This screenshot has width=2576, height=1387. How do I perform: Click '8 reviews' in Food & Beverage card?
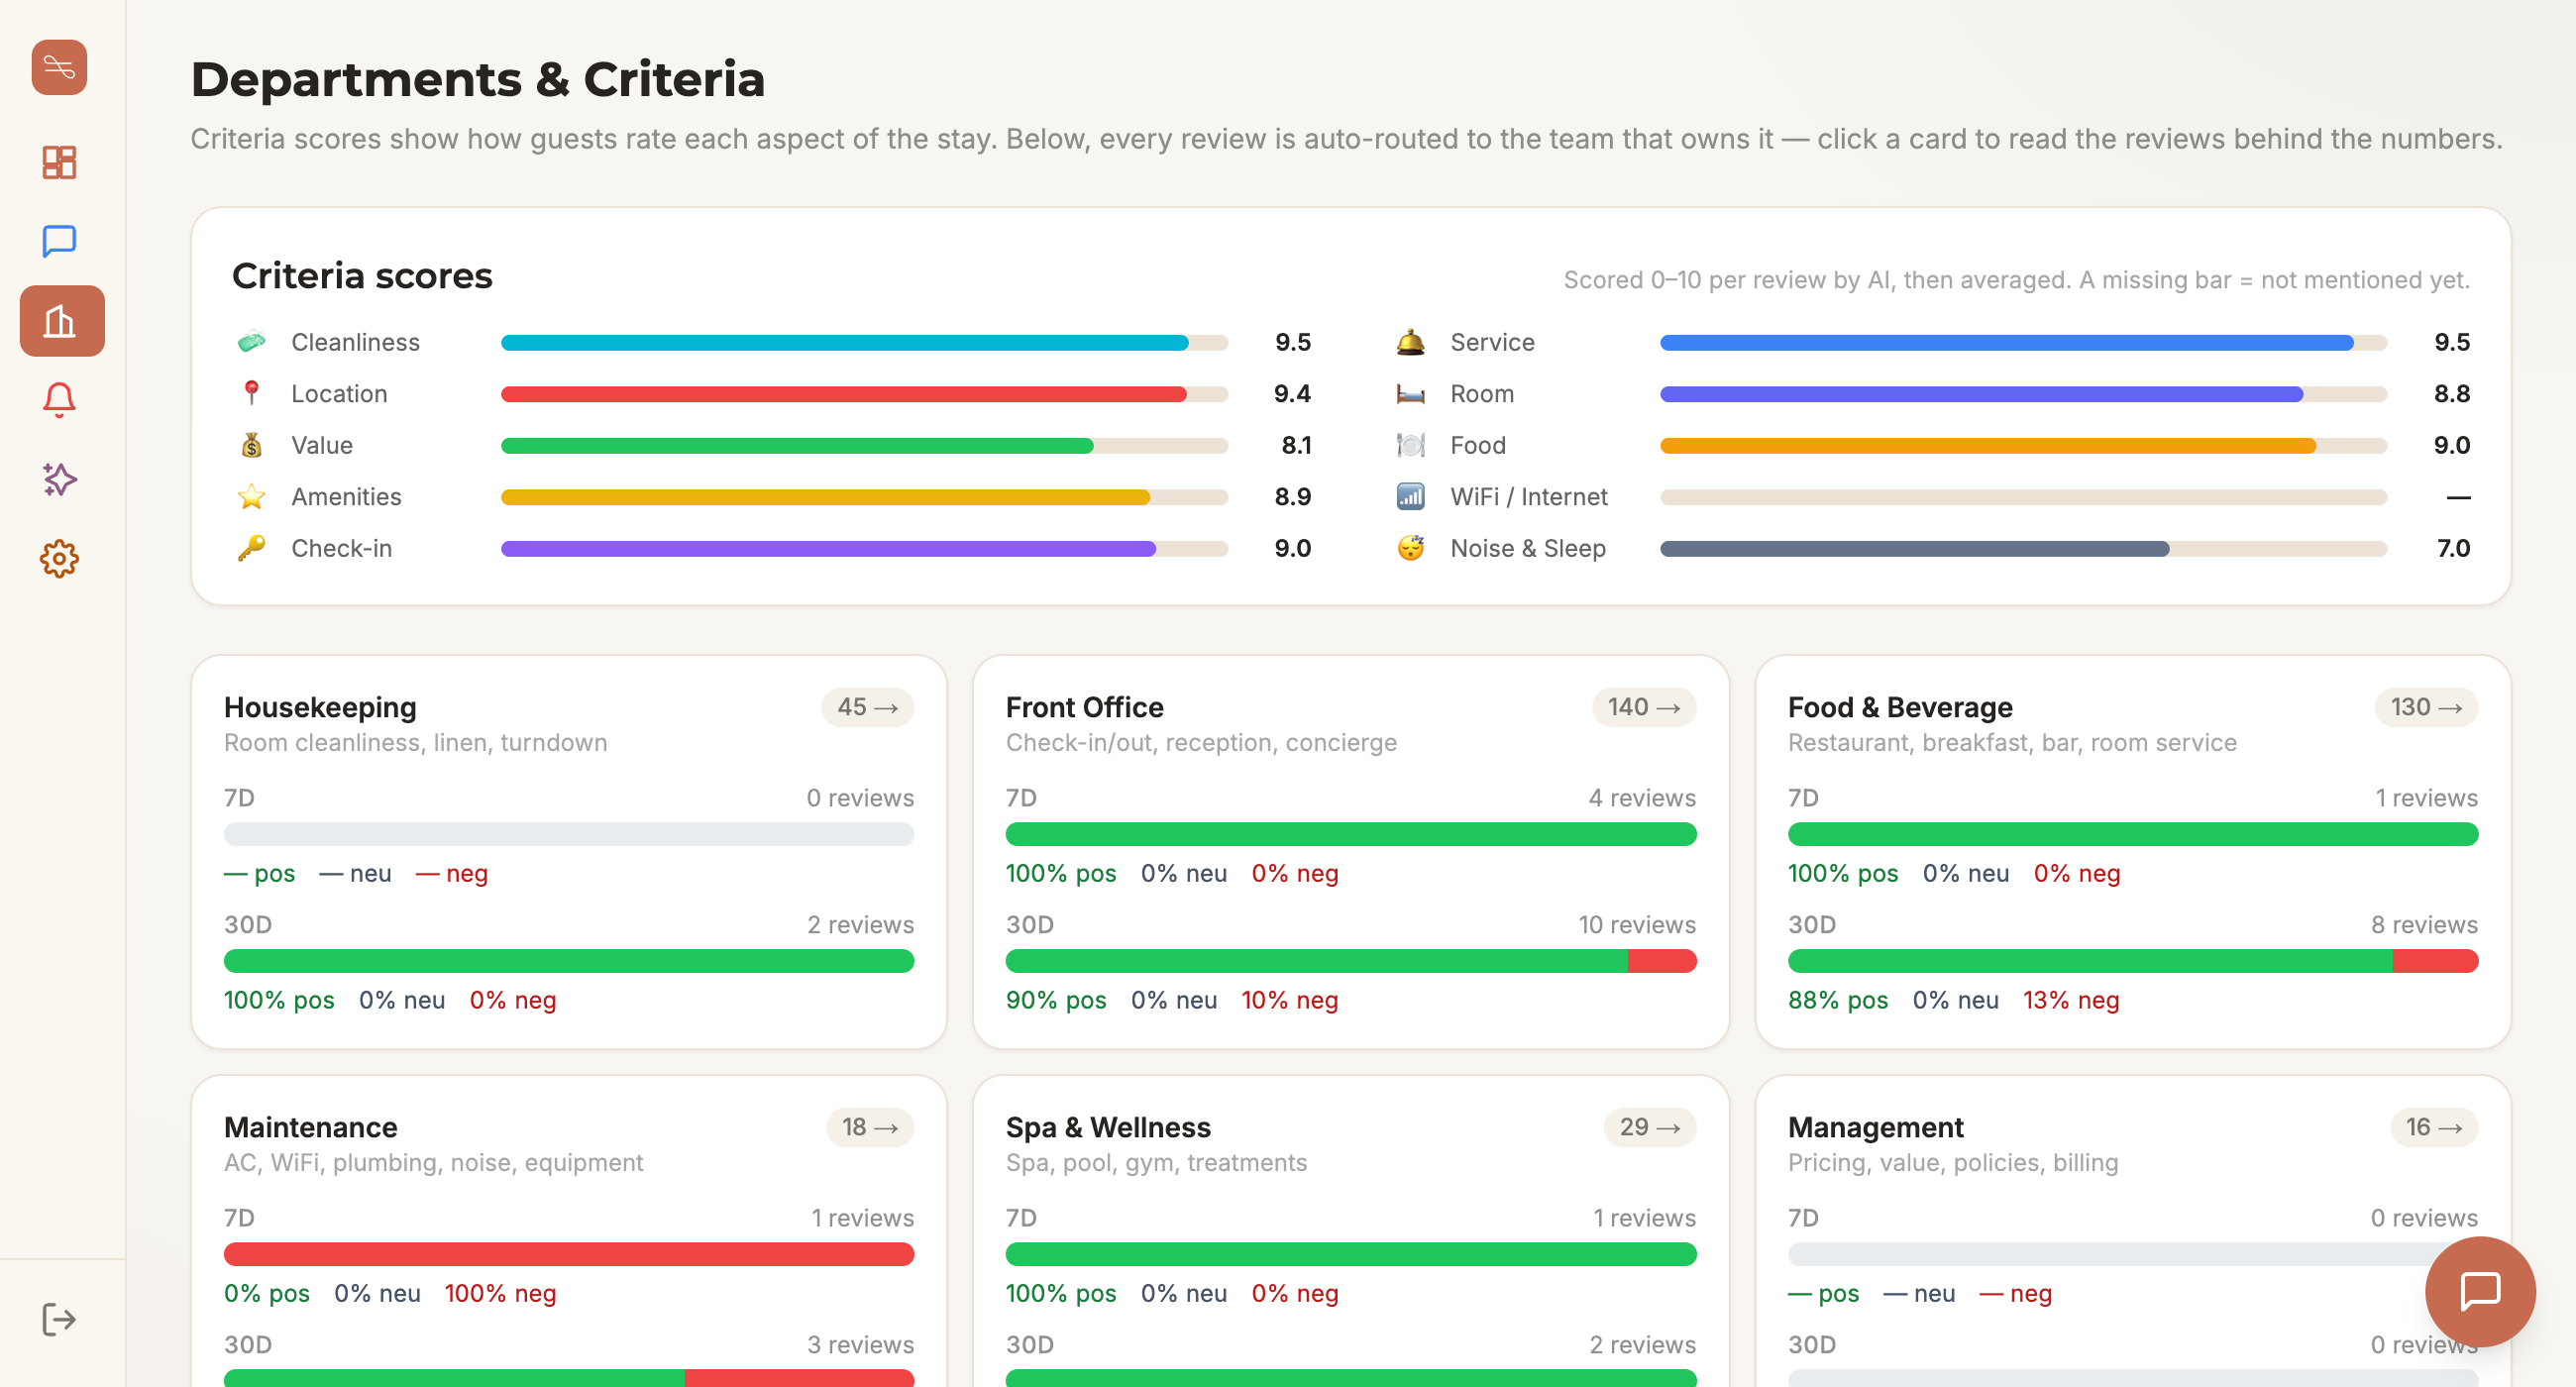(2424, 924)
